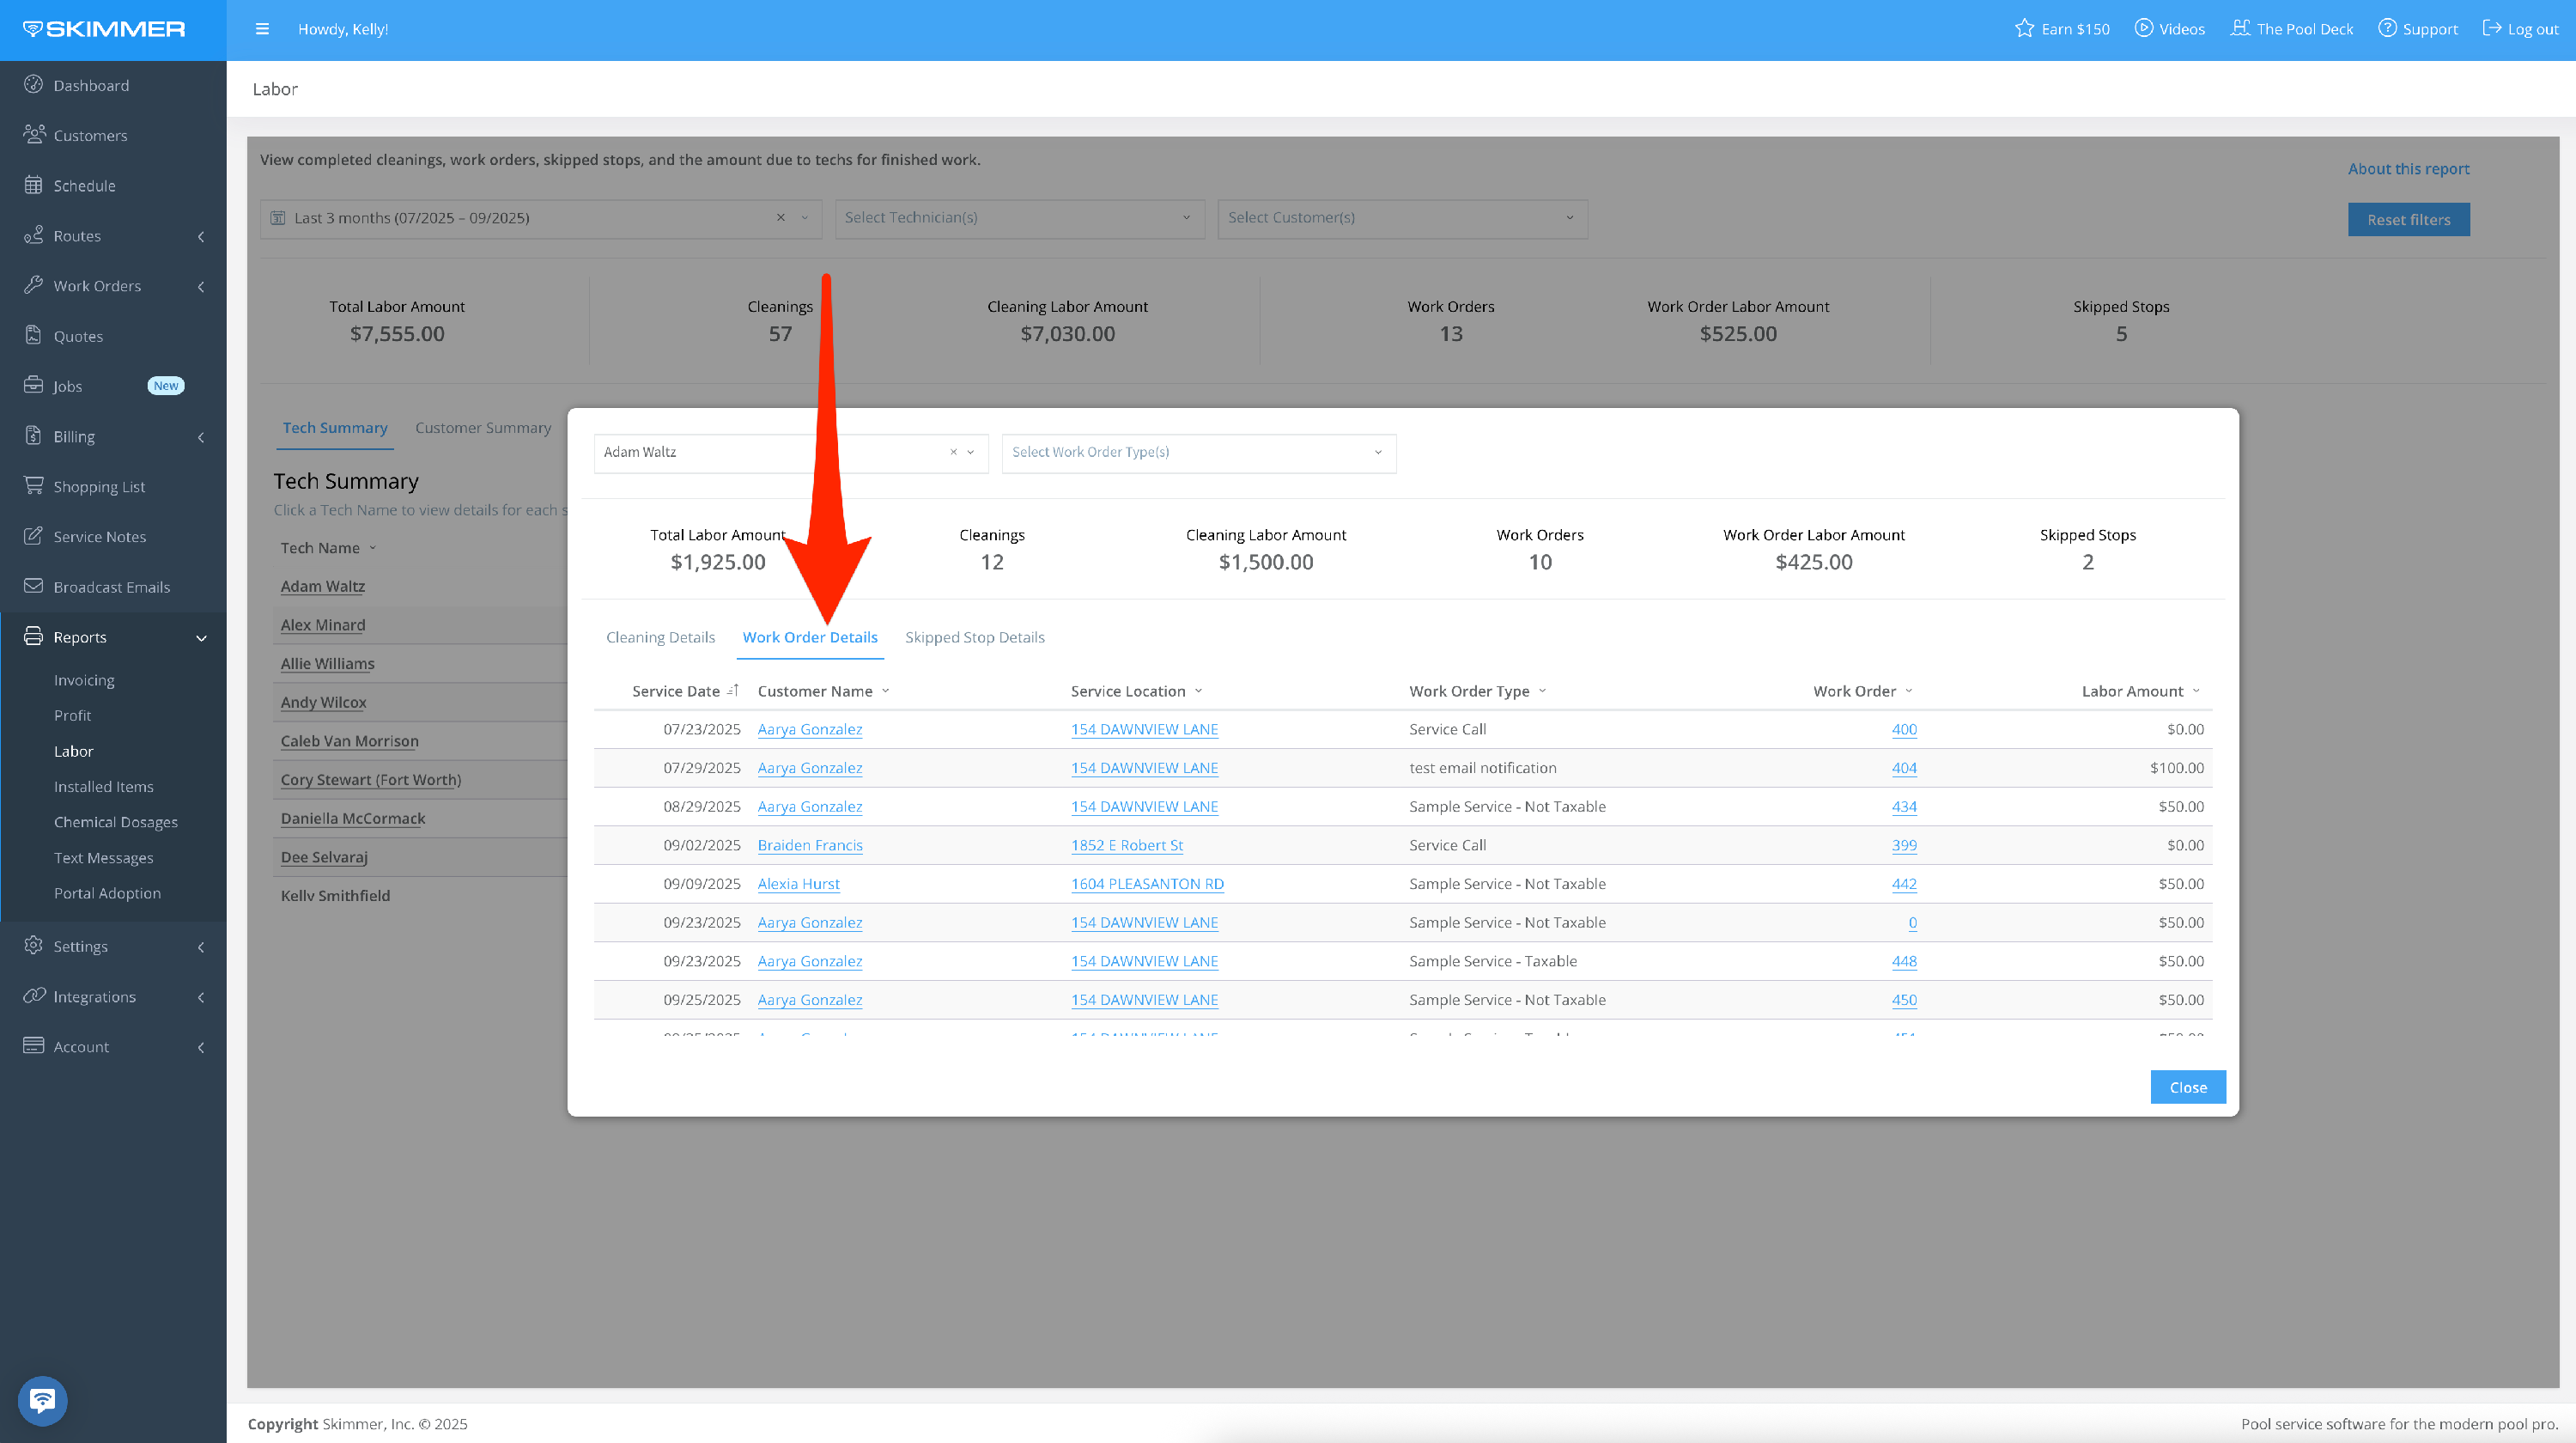Open the chat widget bubble
The image size is (2576, 1443).
click(42, 1400)
